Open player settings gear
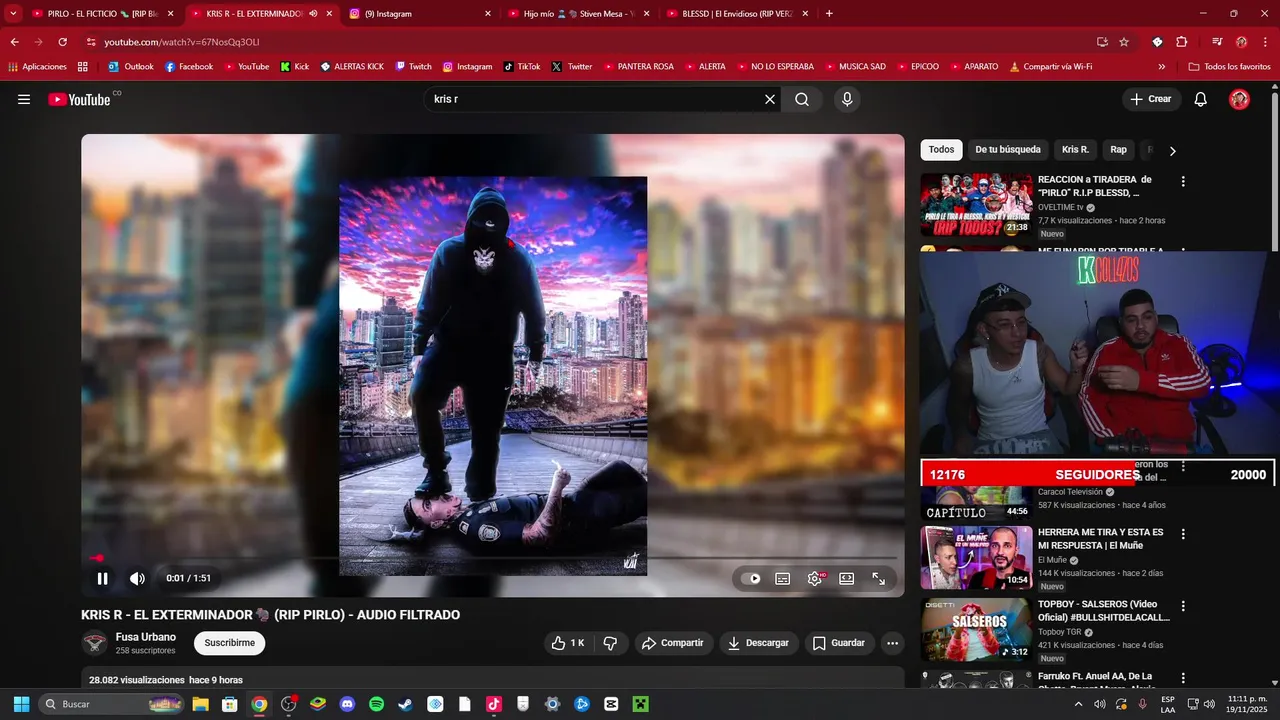This screenshot has height=720, width=1280. [x=815, y=578]
